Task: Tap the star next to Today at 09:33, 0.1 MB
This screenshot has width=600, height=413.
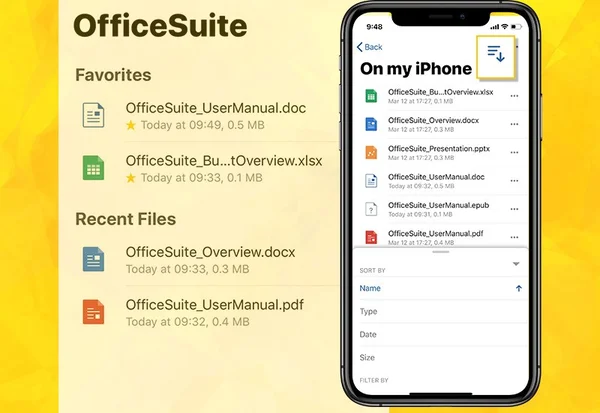Action: pyautogui.click(x=131, y=178)
